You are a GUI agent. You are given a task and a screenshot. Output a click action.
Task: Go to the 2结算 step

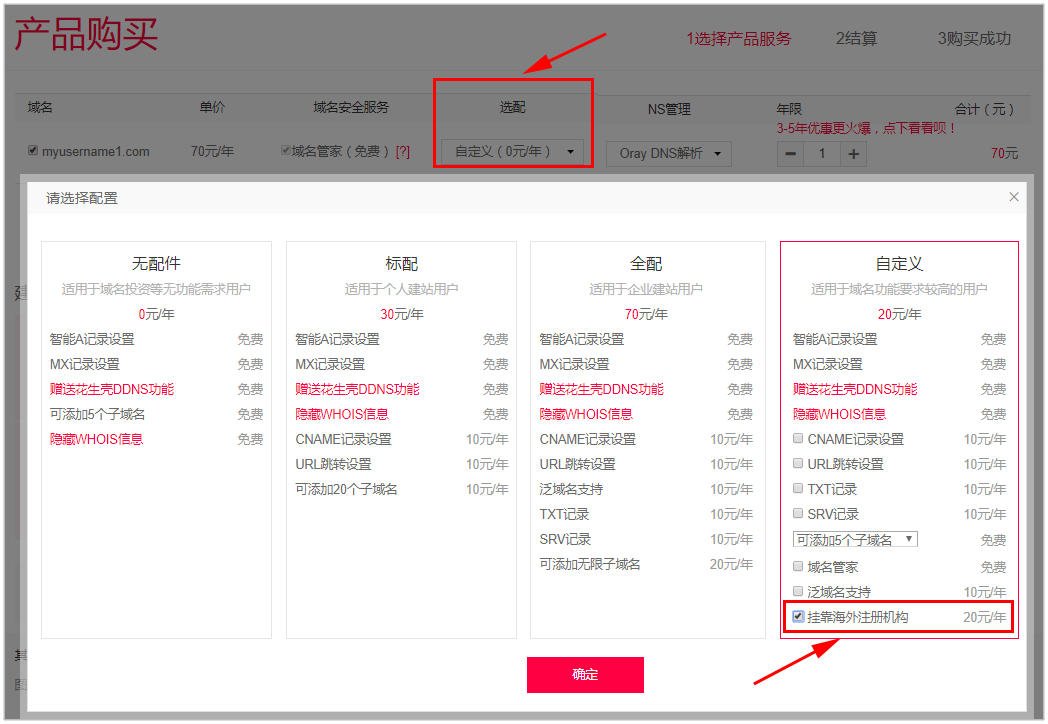pos(856,39)
